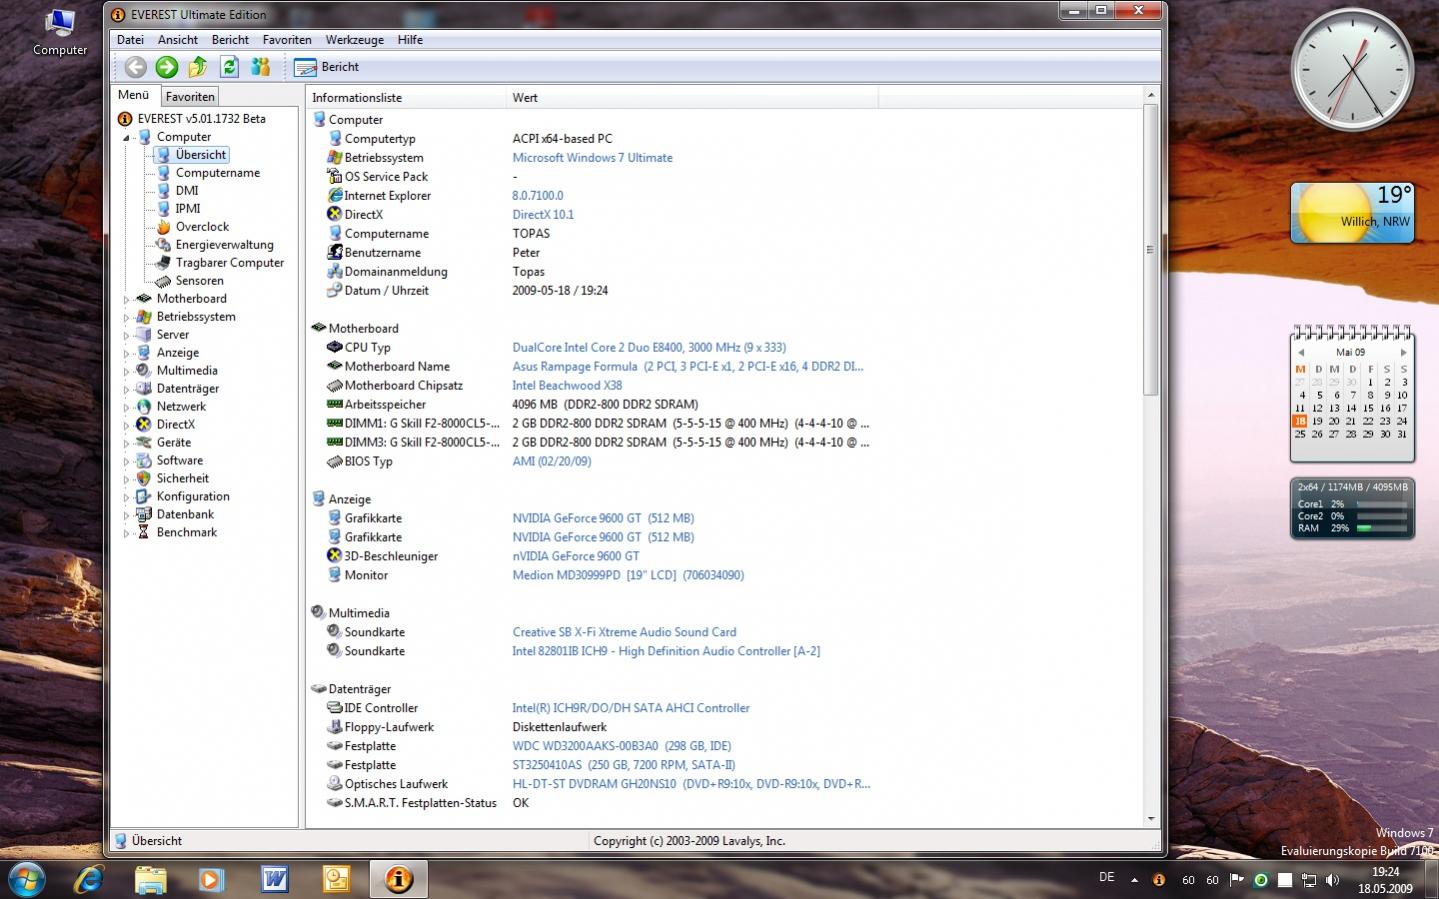
Task: Click the Energieverwaltung icon in tree
Action: (164, 245)
